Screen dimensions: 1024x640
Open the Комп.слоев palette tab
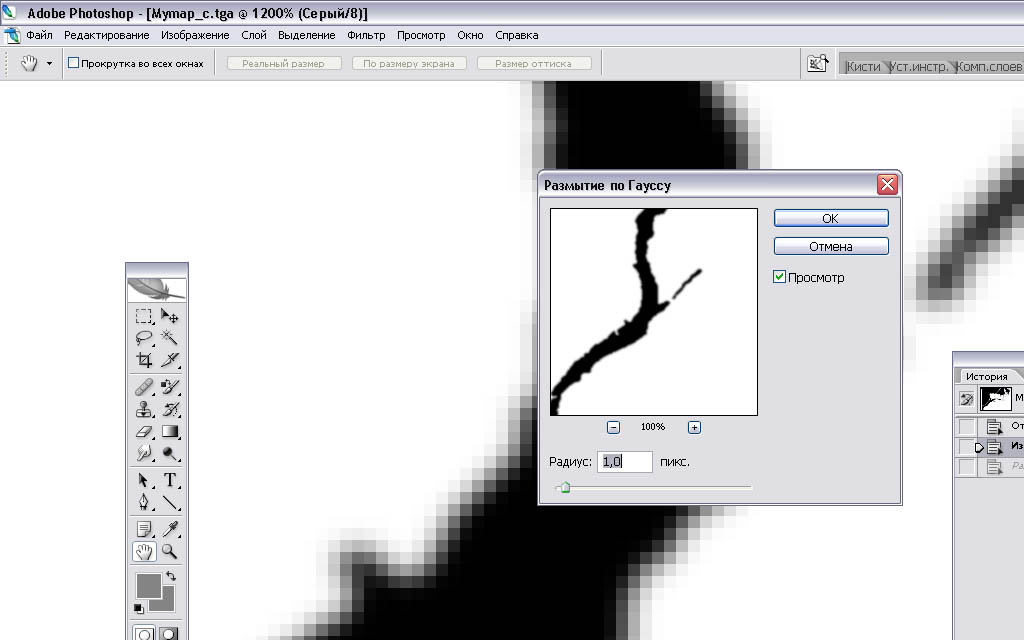[x=989, y=67]
